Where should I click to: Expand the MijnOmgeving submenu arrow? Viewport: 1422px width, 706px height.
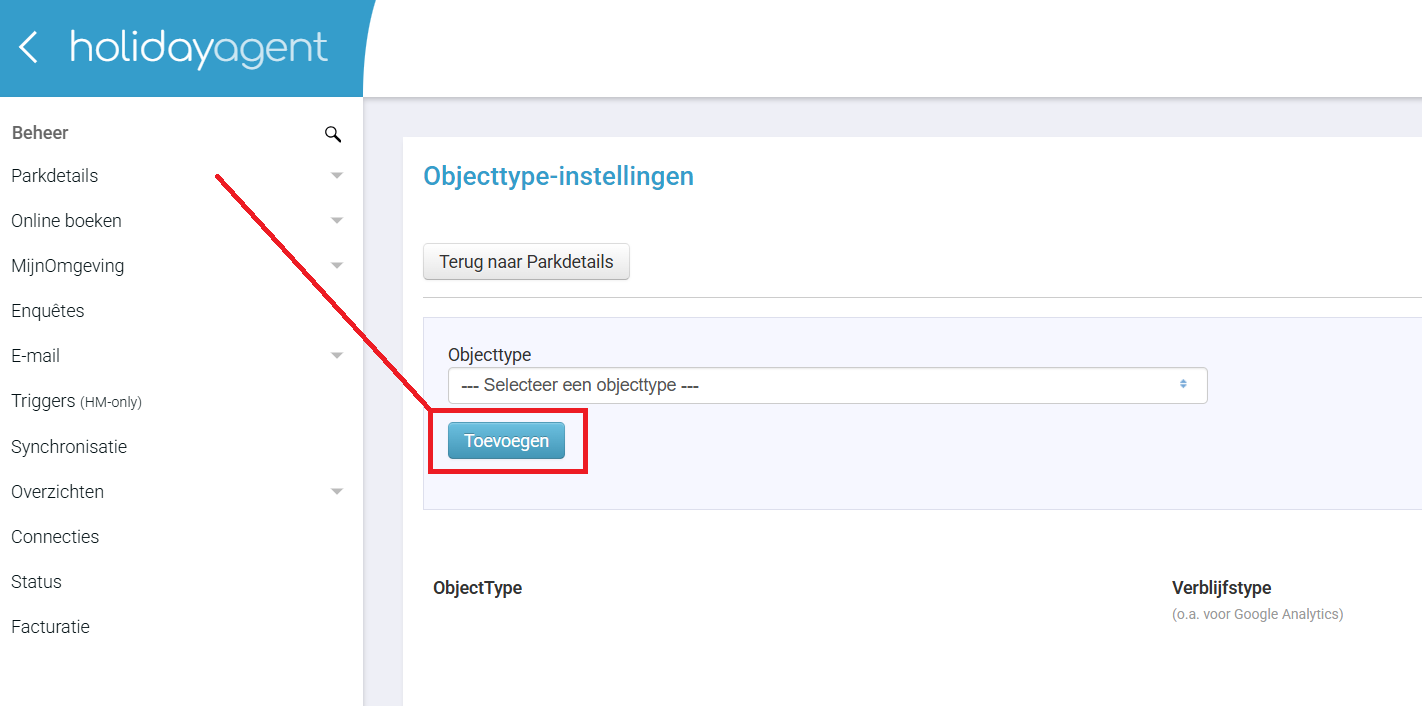[x=337, y=266]
